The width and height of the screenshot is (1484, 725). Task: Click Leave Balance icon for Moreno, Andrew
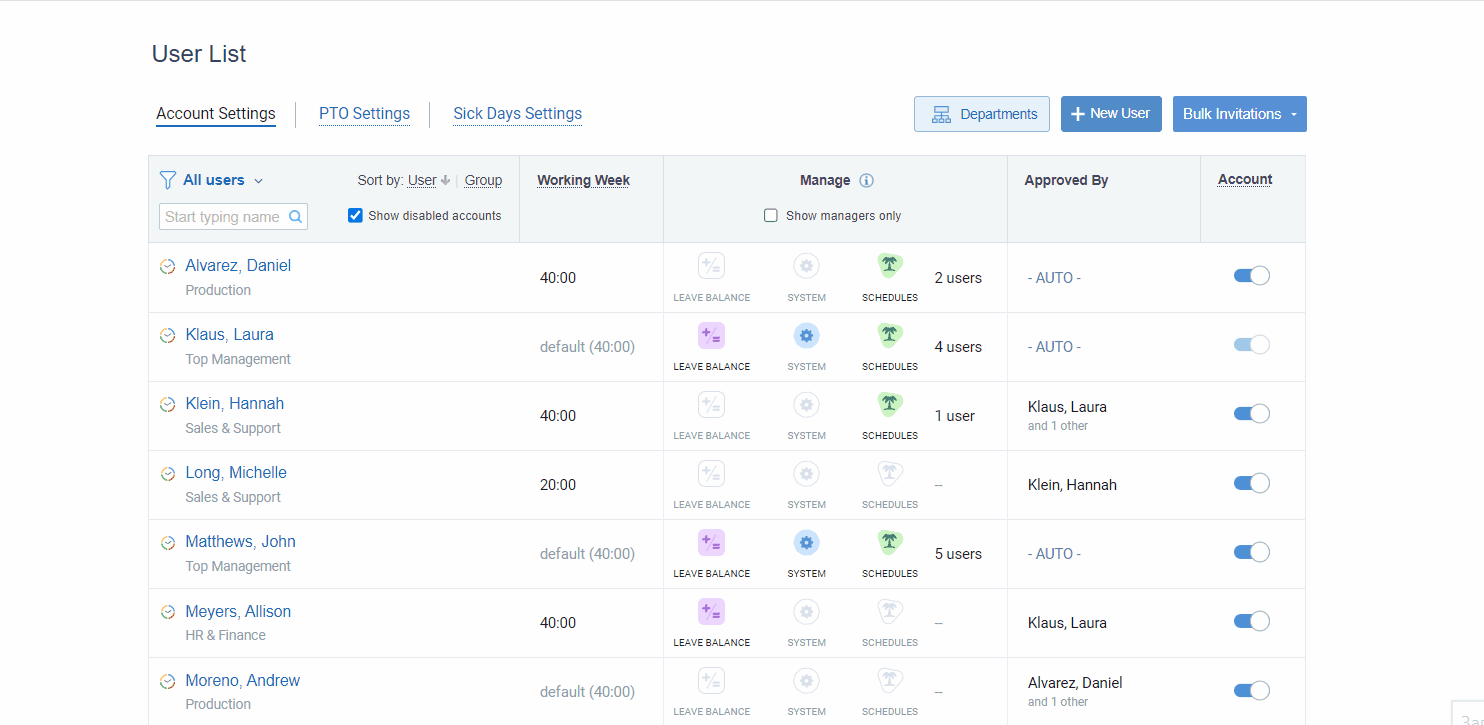coord(711,680)
